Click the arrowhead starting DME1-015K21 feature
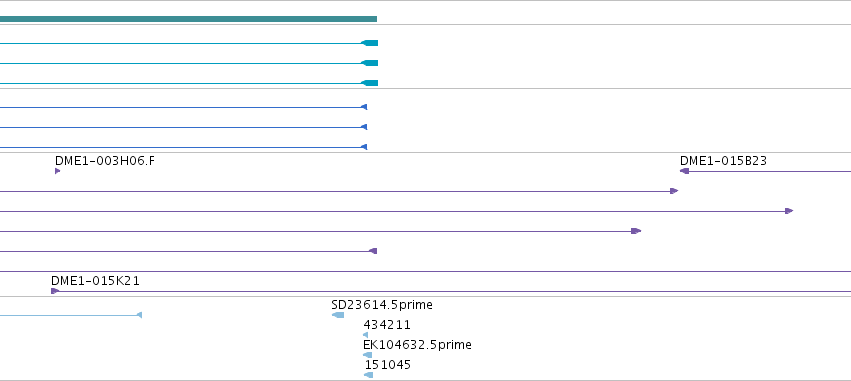Image resolution: width=851 pixels, height=381 pixels. pos(55,291)
